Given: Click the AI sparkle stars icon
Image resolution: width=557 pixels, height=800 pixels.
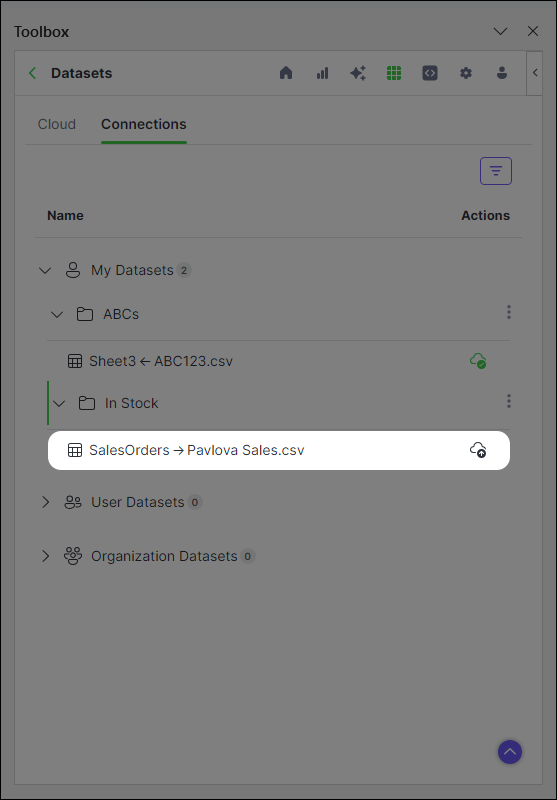Looking at the screenshot, I should pos(358,73).
